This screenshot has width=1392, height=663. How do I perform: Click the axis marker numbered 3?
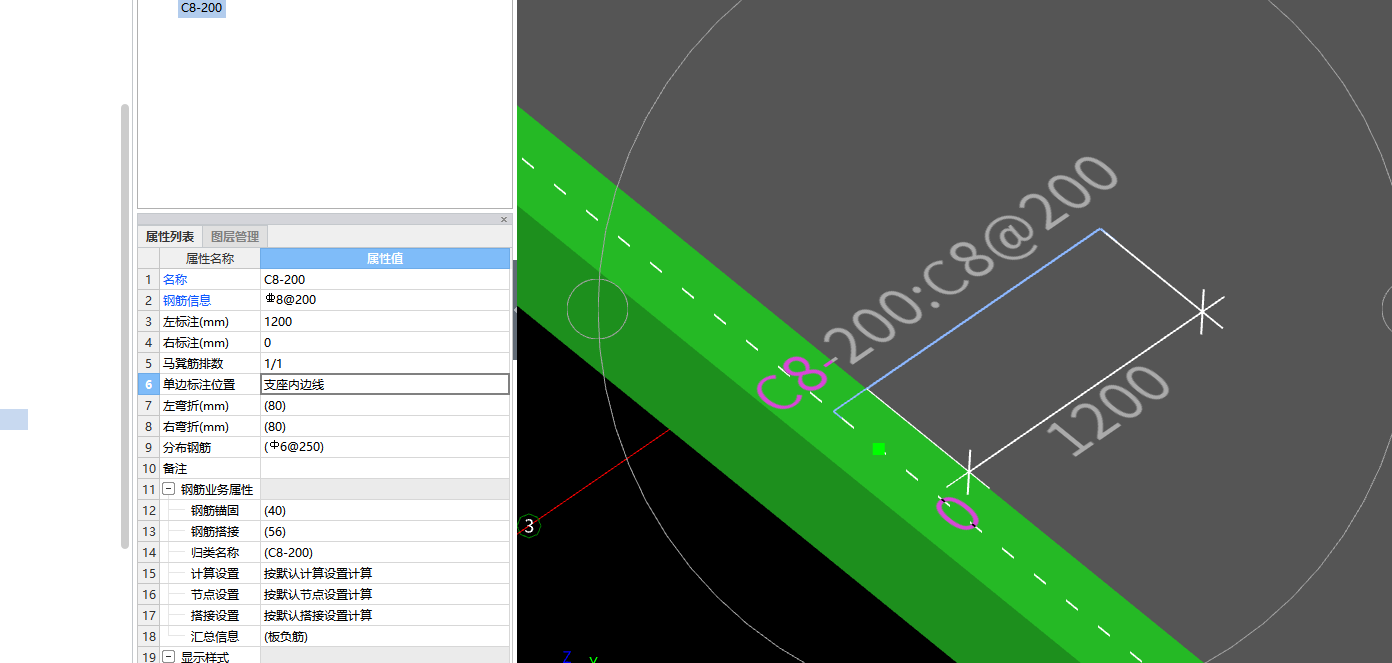click(x=529, y=526)
